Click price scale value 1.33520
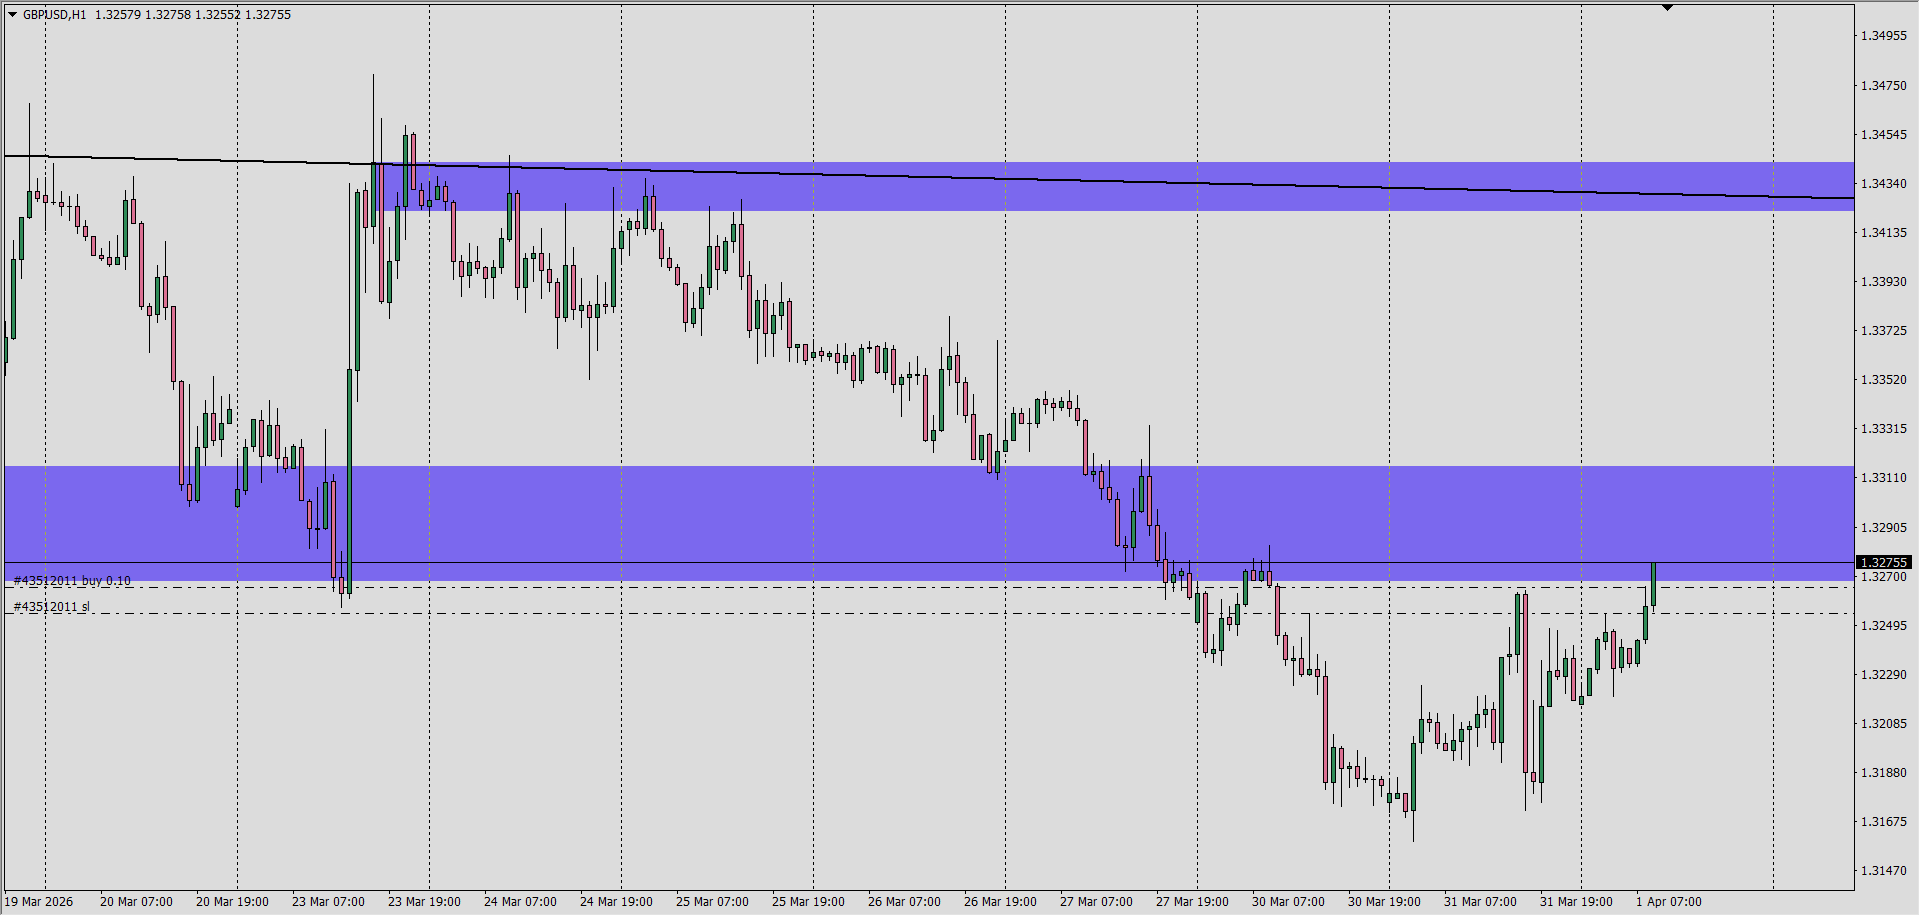 (x=1883, y=380)
